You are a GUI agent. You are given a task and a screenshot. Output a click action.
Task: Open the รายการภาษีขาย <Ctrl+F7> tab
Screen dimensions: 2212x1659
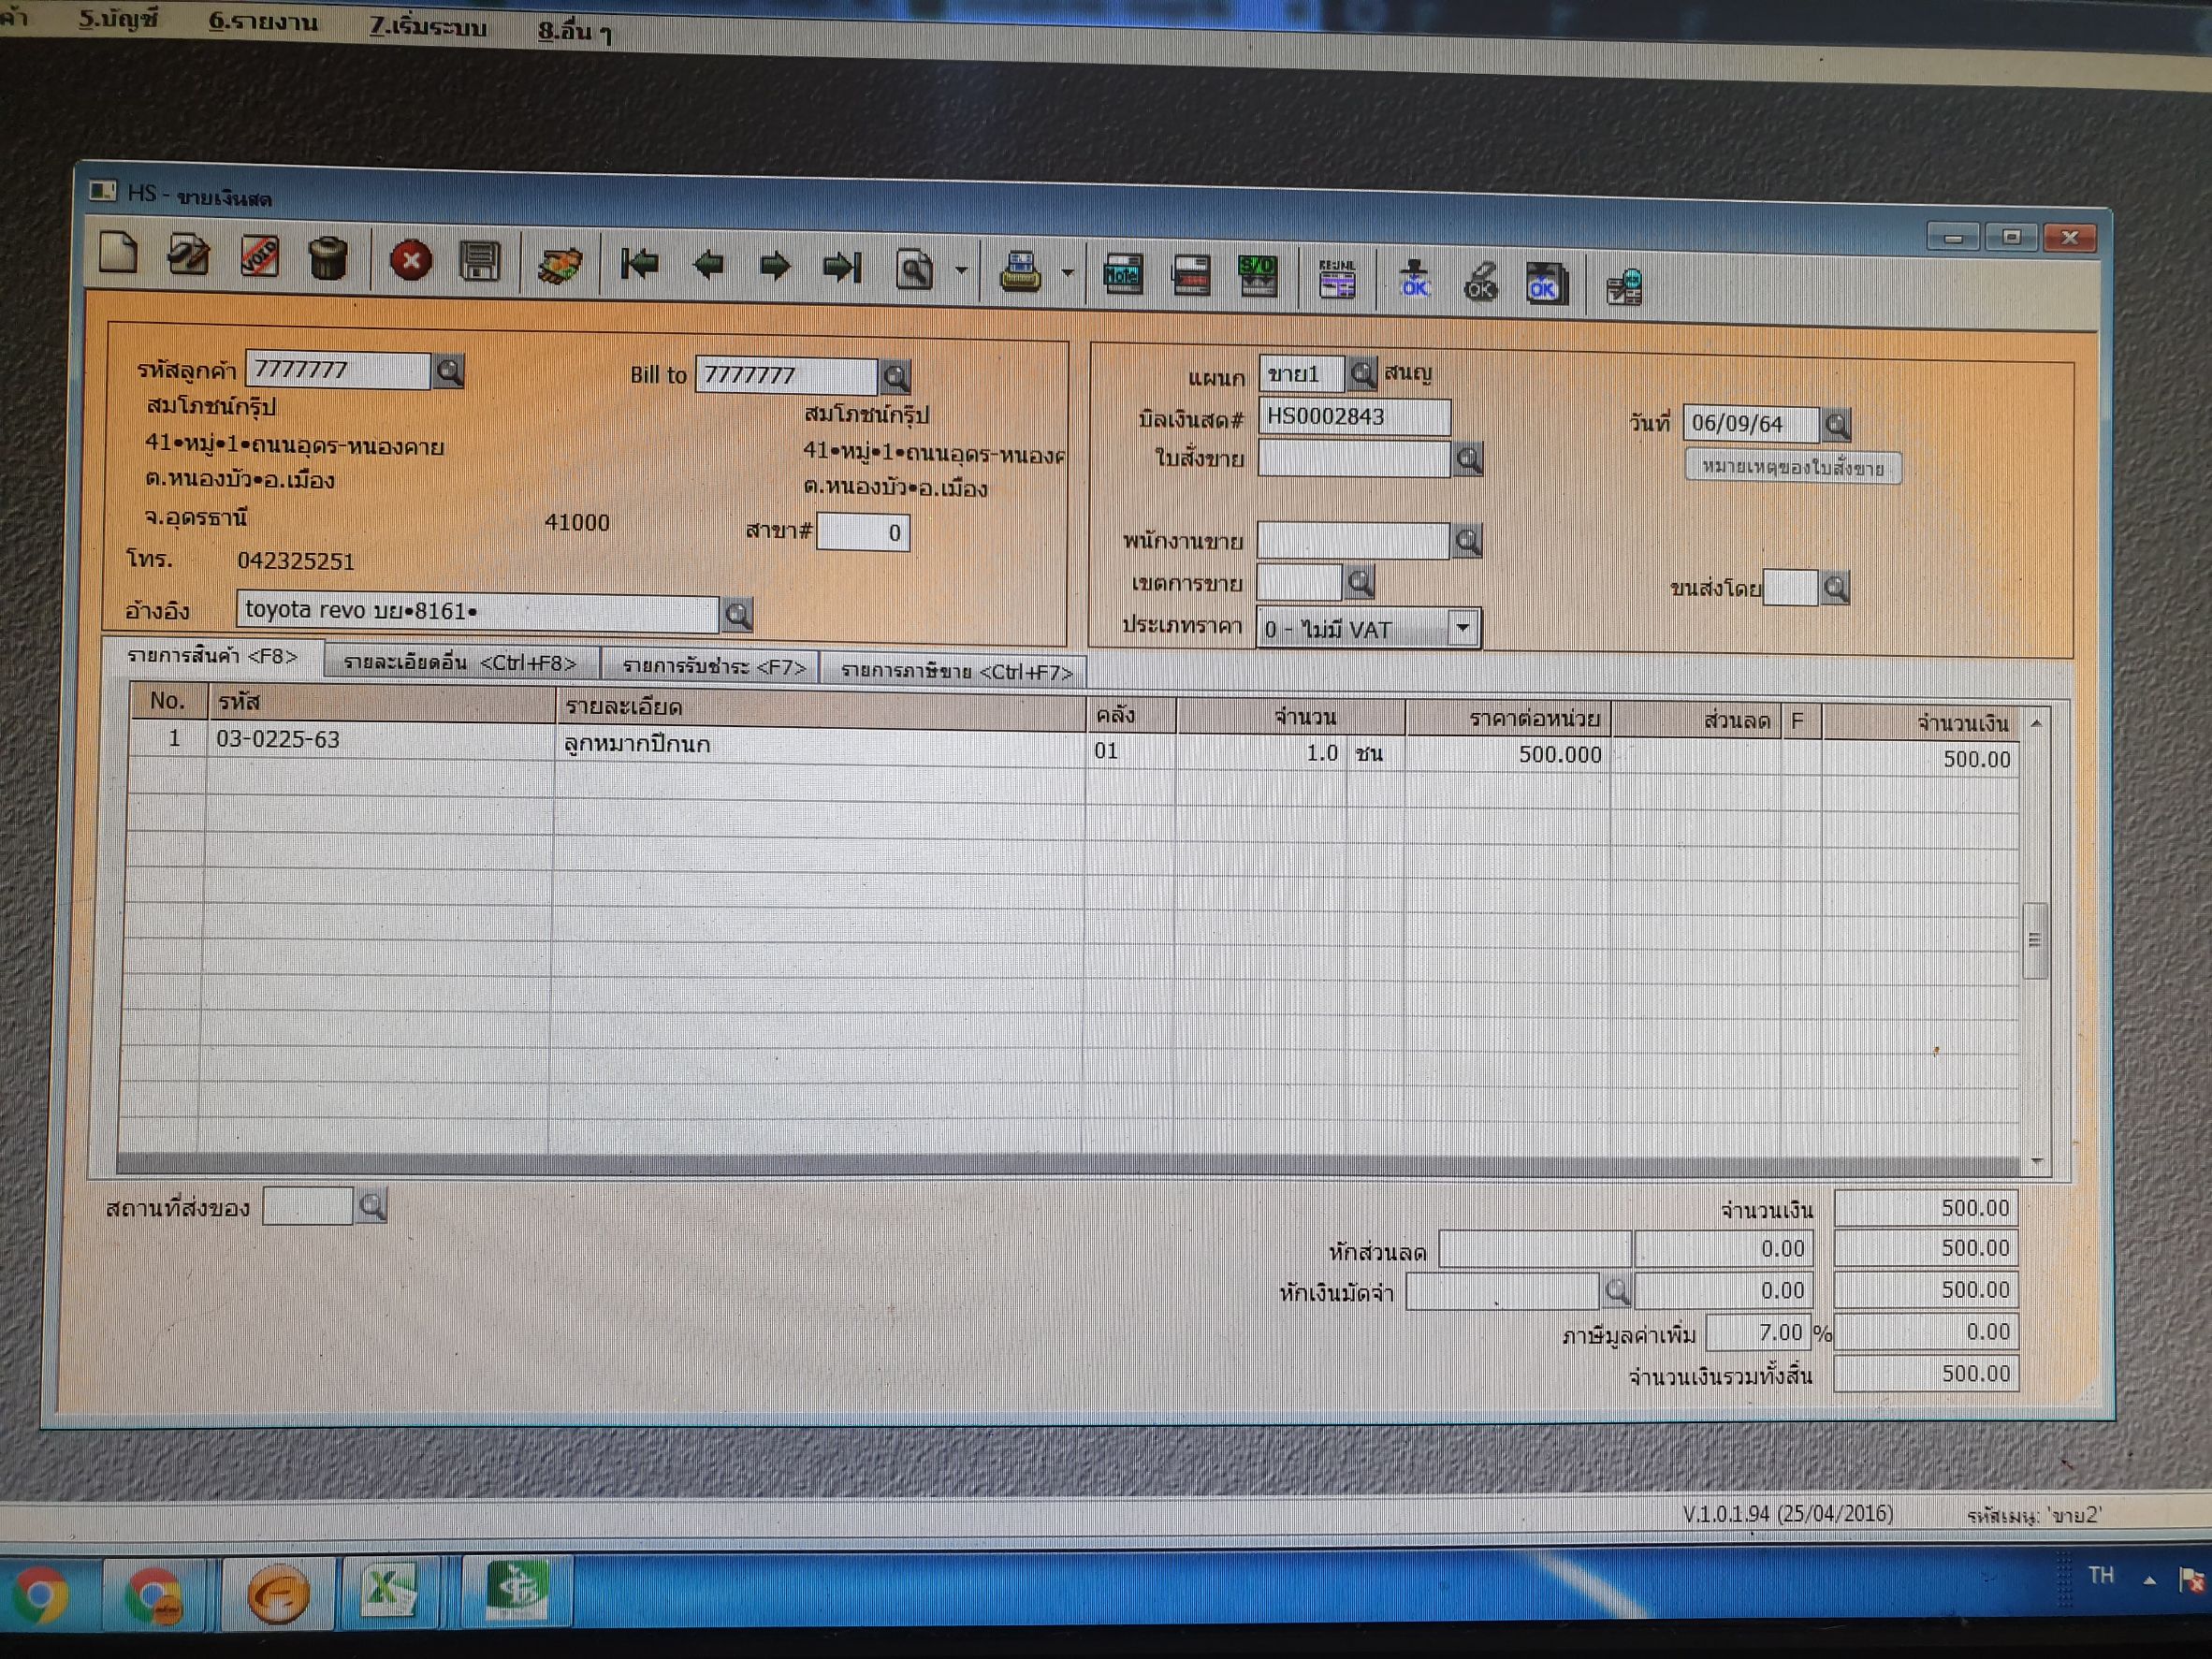click(x=955, y=672)
